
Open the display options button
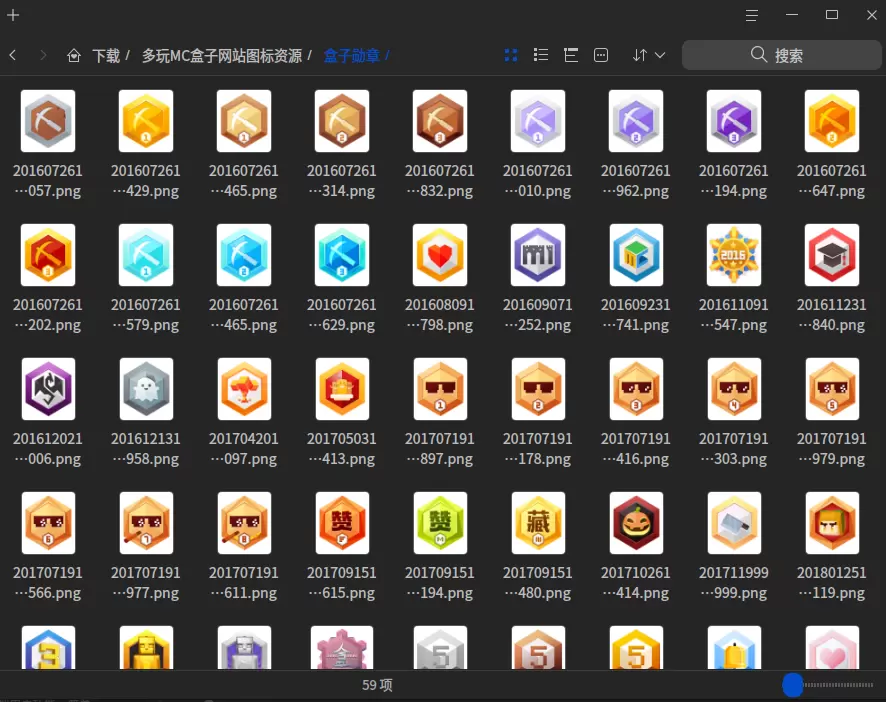click(601, 55)
